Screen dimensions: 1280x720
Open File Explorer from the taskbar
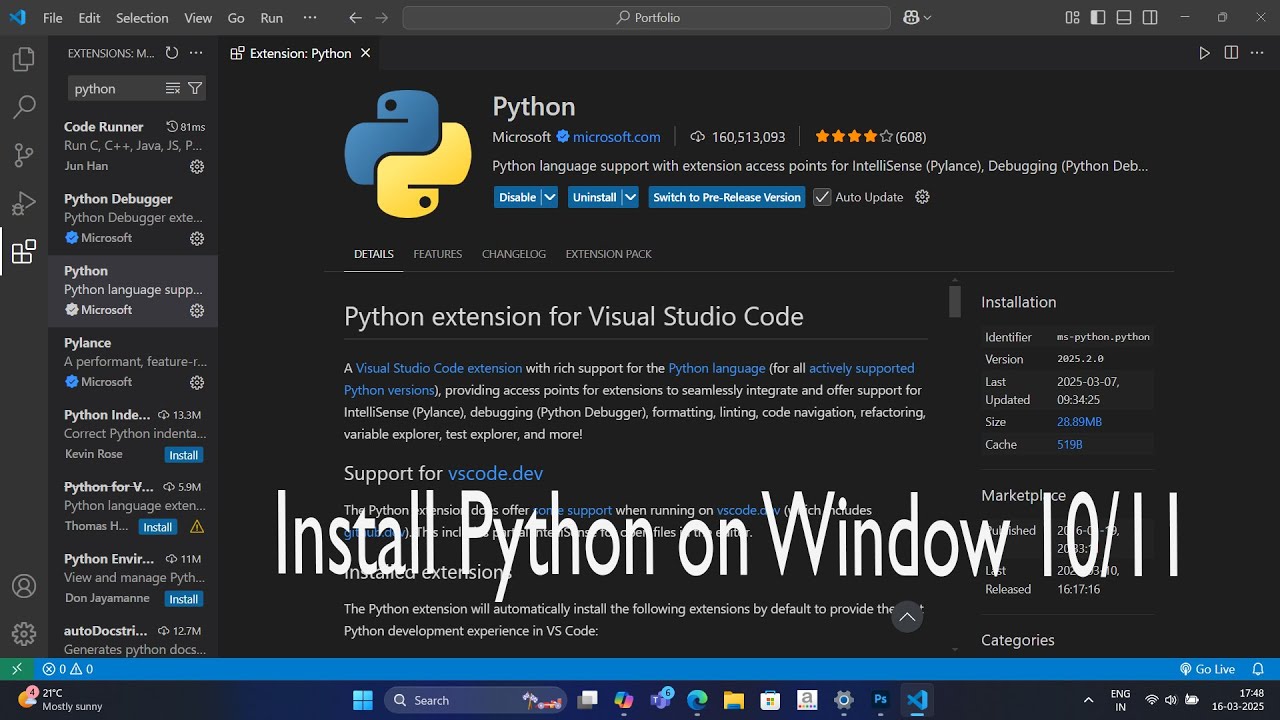pos(733,700)
